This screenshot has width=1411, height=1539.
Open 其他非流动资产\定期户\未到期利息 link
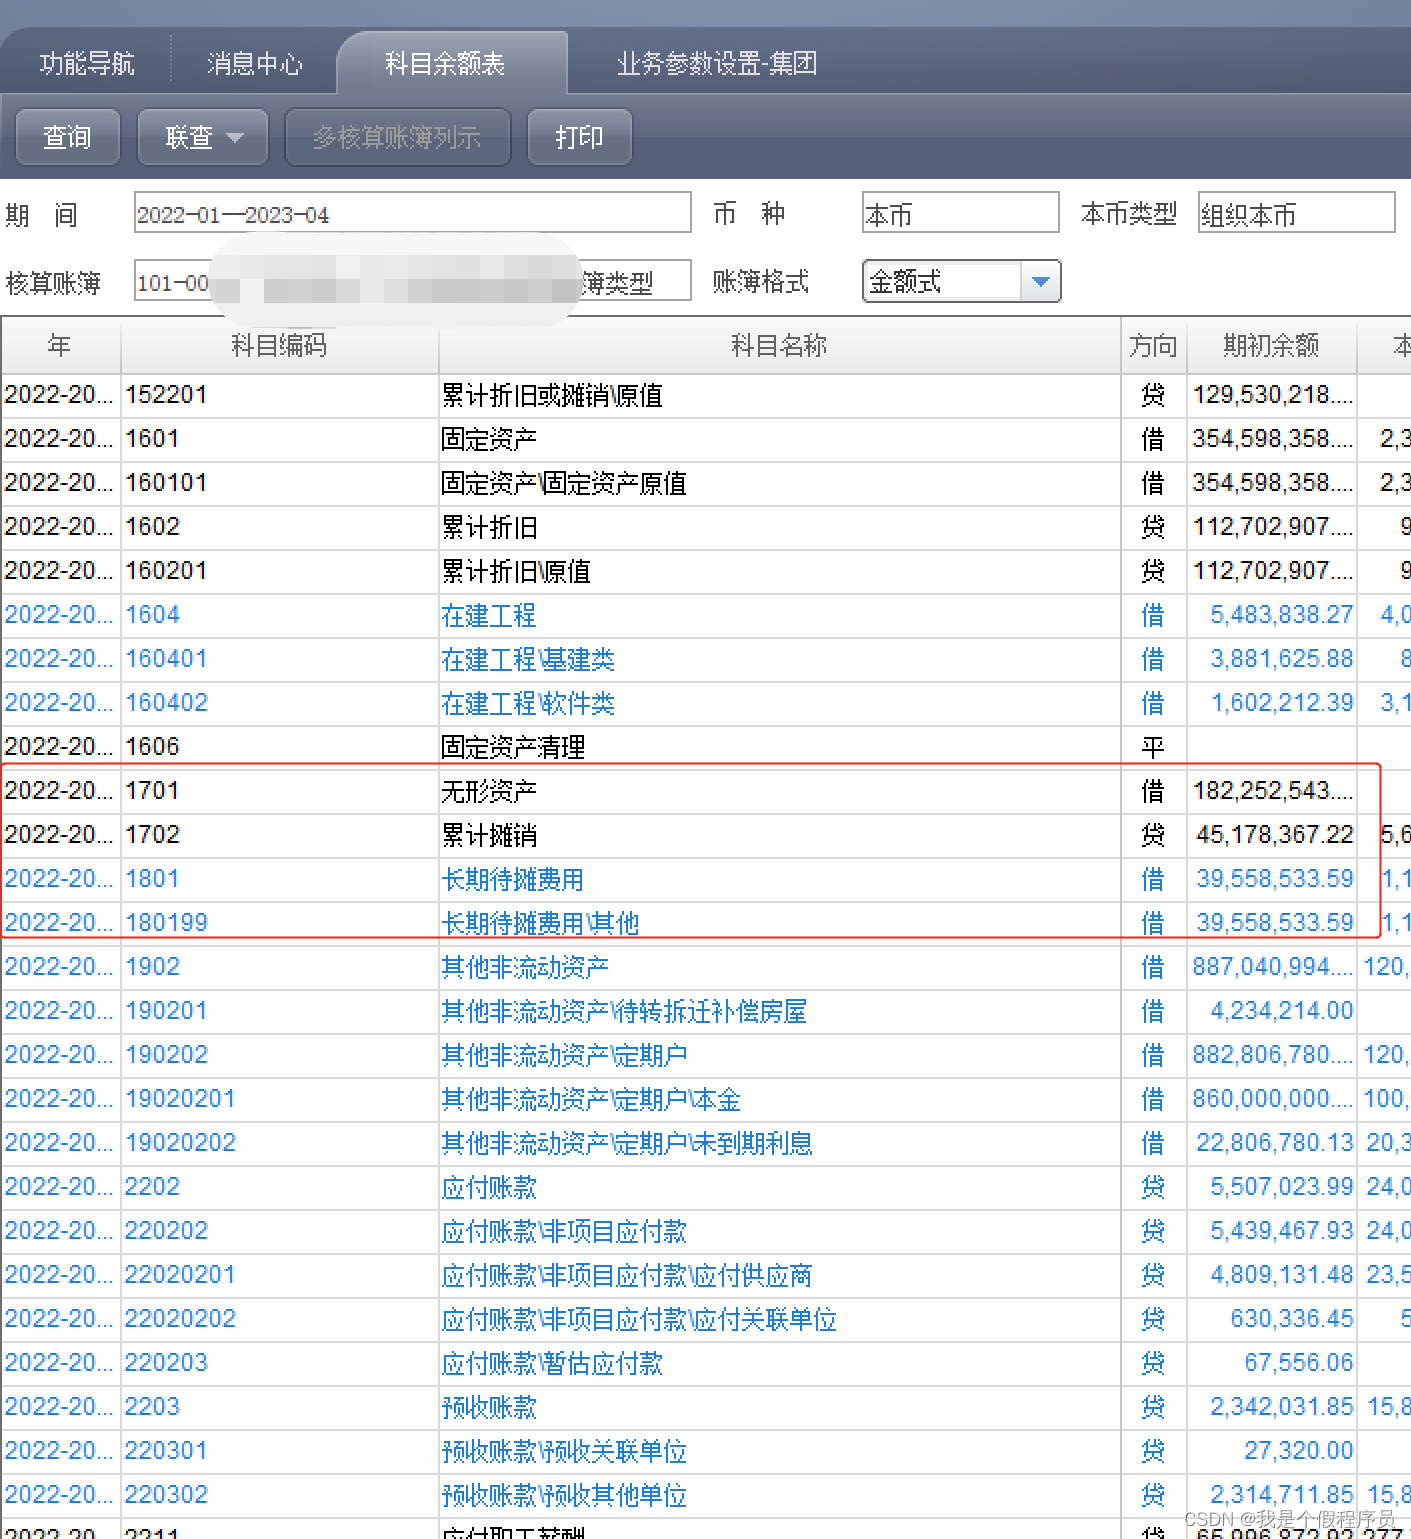[x=627, y=1144]
